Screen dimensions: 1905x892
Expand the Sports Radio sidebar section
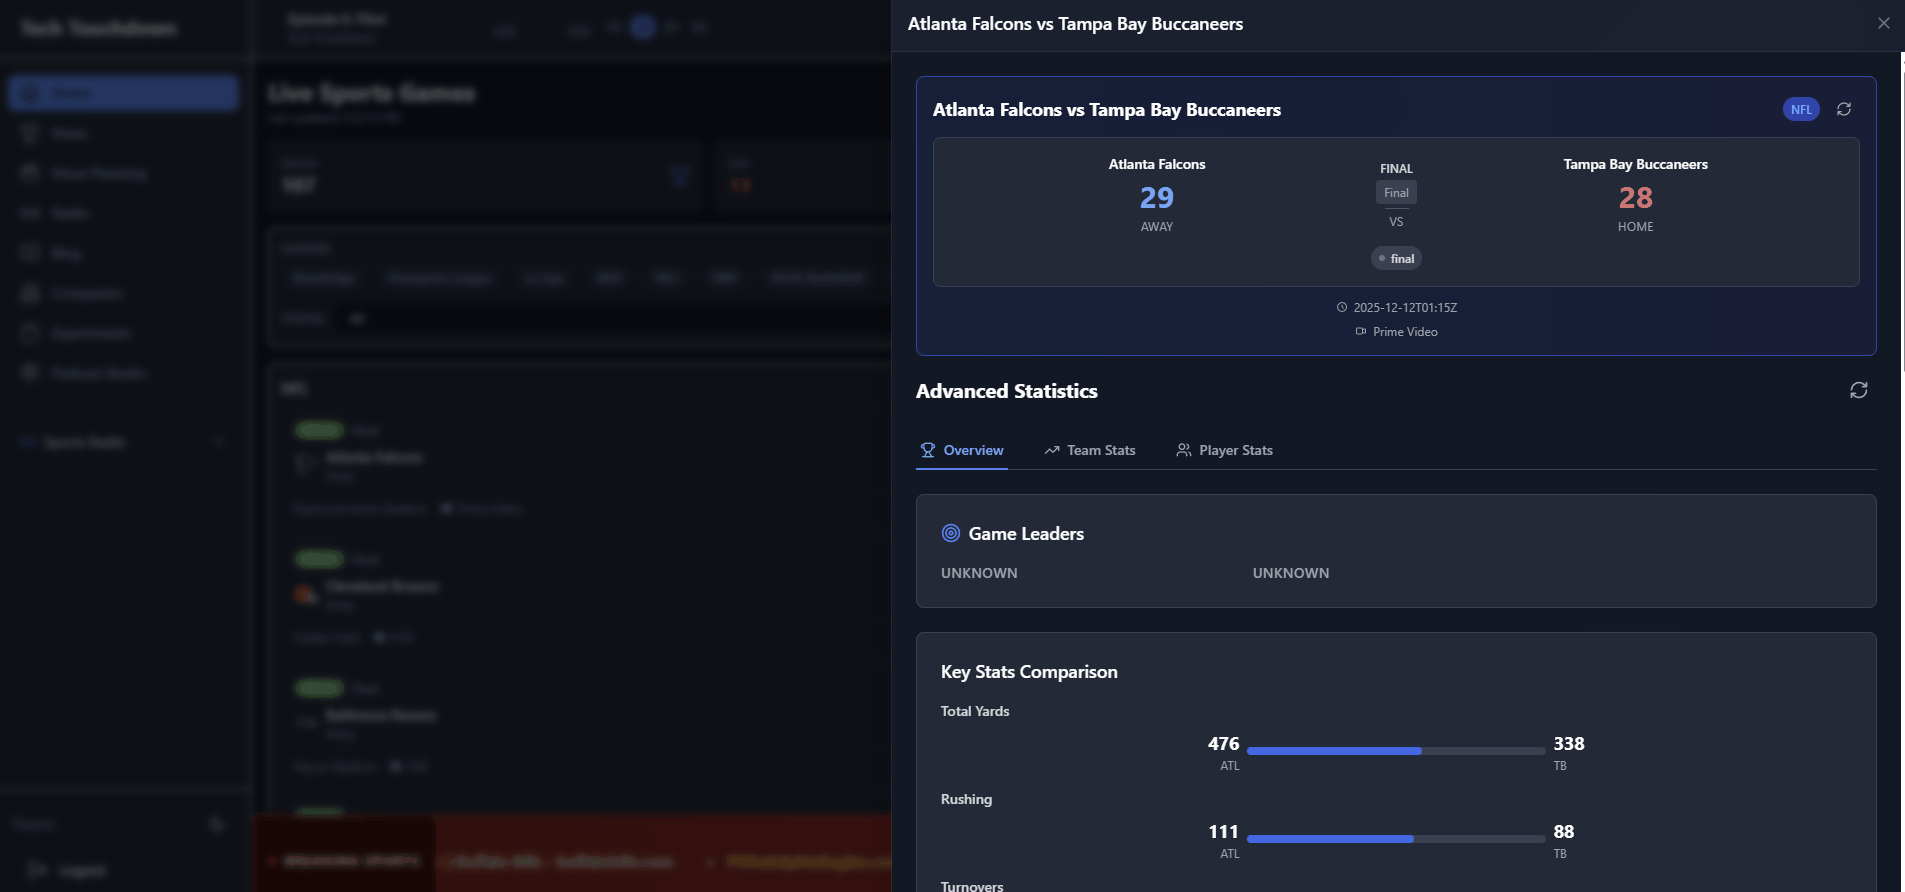[x=218, y=442]
